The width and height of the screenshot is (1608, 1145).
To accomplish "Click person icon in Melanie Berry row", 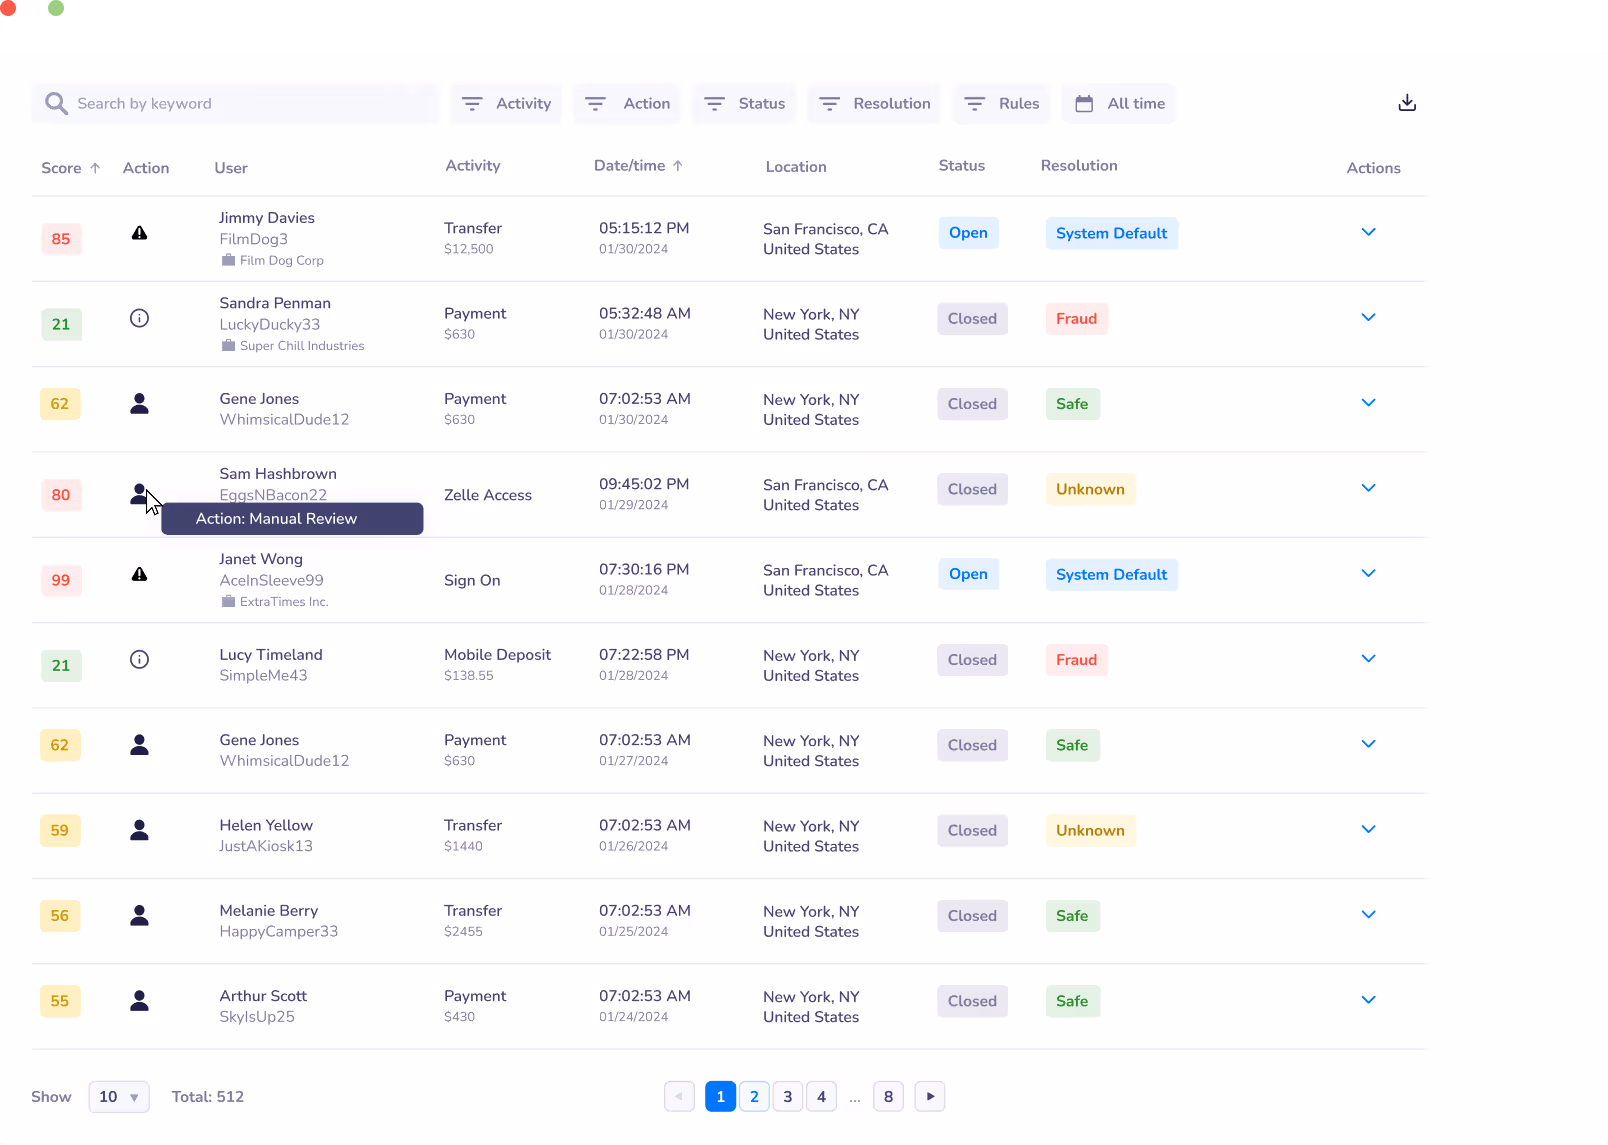I will 139,915.
